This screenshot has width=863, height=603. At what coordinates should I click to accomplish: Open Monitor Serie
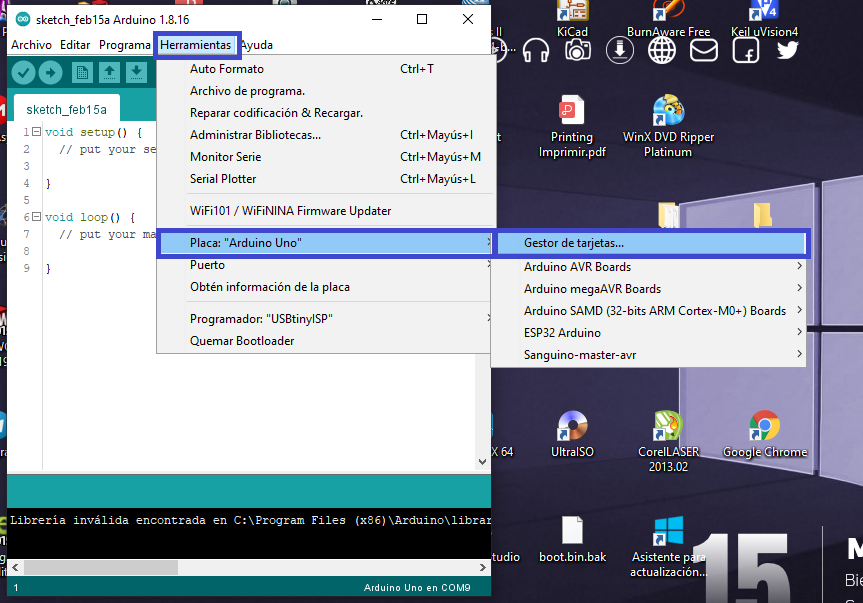pos(326,157)
